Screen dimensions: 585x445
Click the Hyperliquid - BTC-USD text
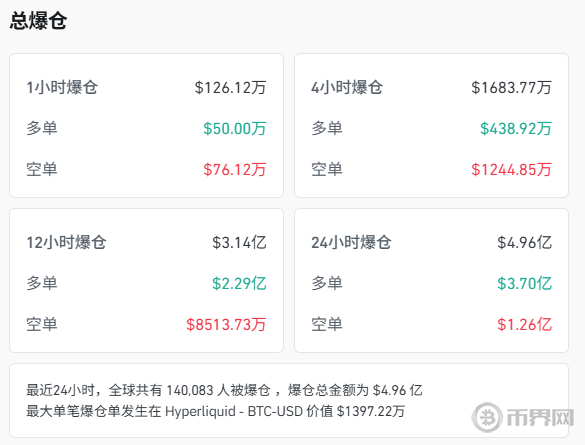(234, 411)
